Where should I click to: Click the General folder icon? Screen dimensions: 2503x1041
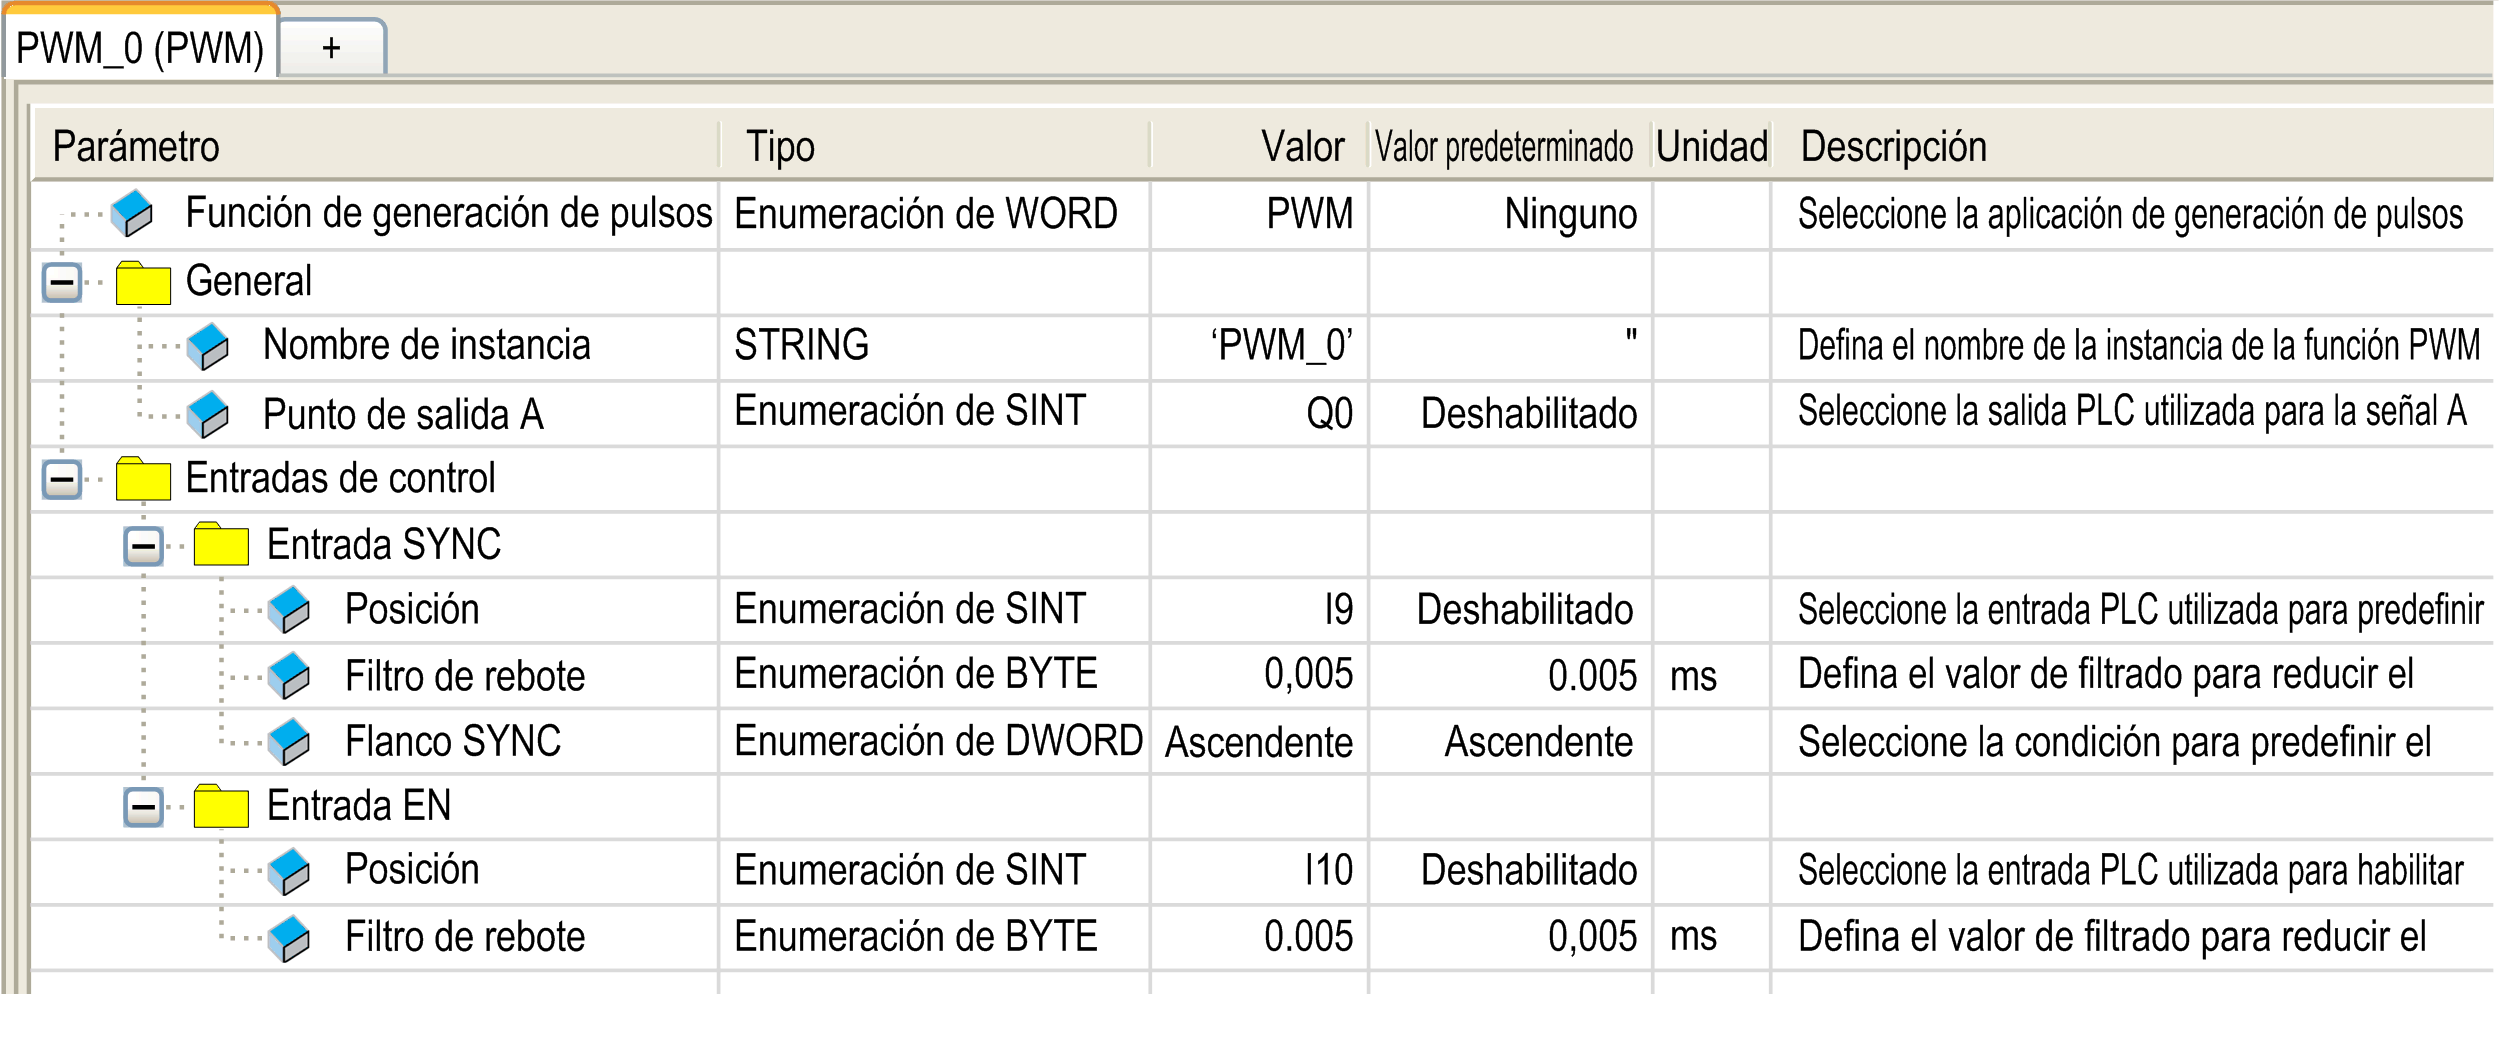tap(143, 283)
